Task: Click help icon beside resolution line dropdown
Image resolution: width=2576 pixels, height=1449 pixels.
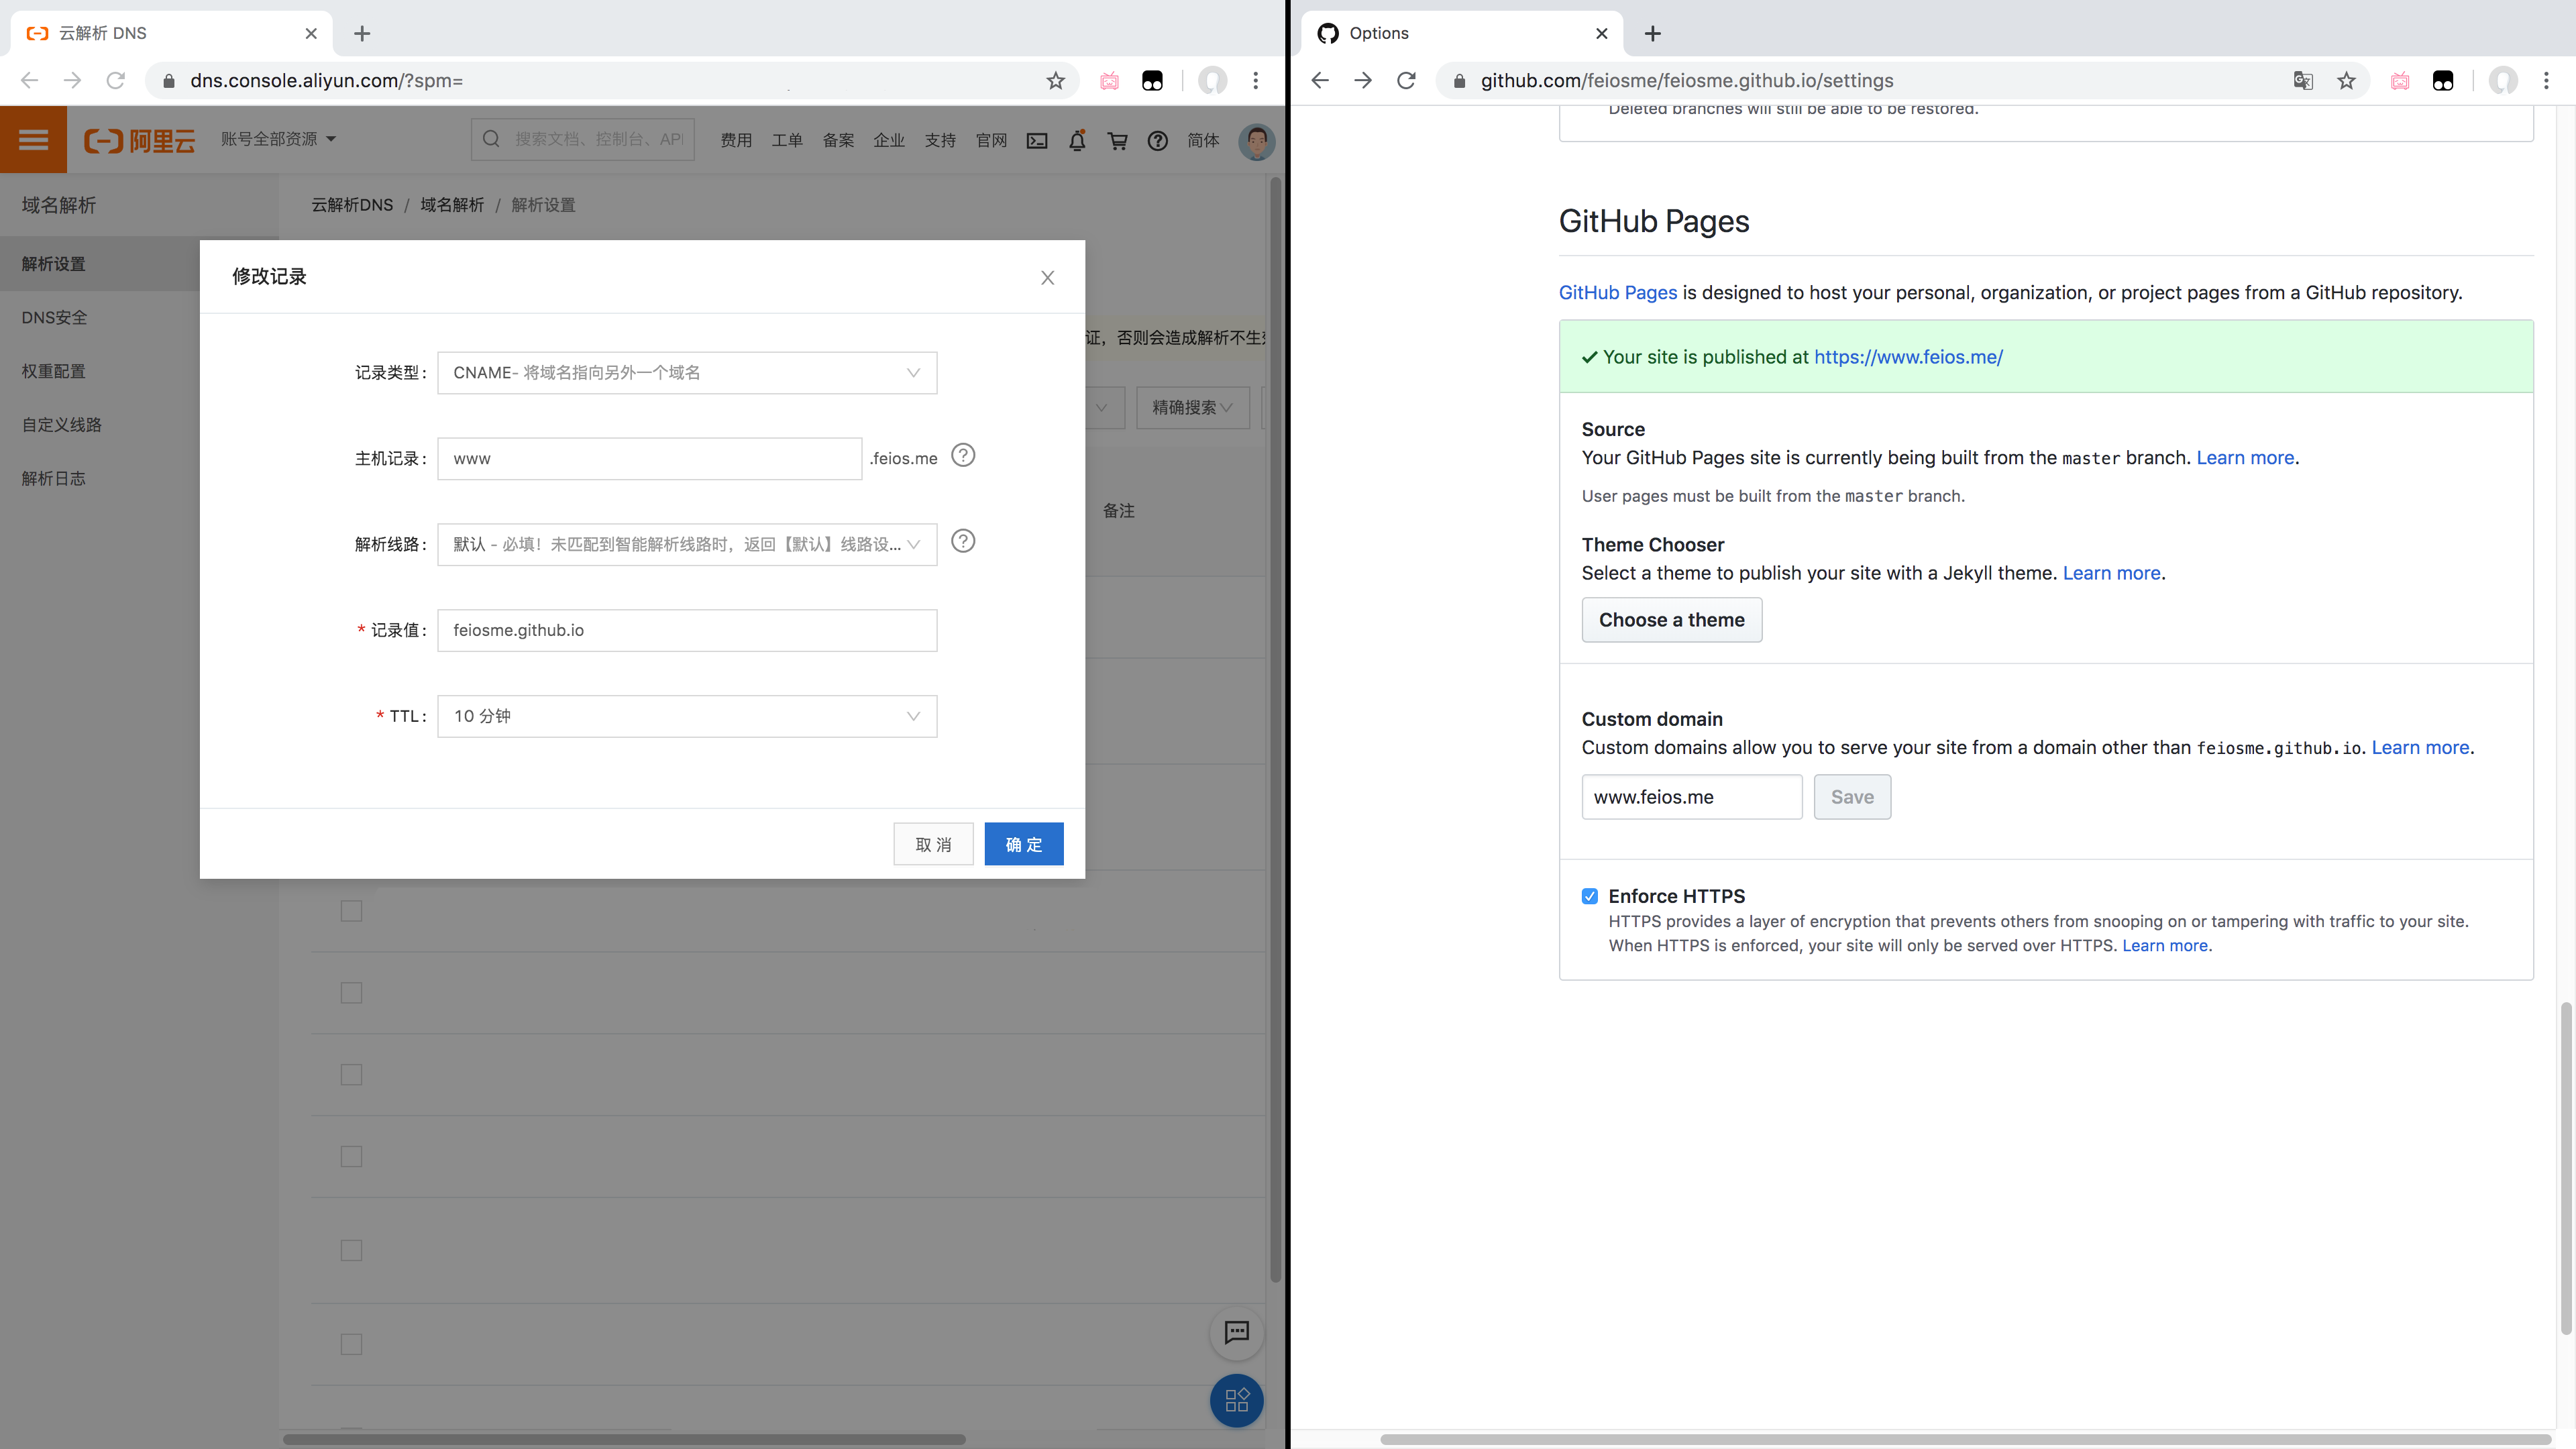Action: (962, 542)
